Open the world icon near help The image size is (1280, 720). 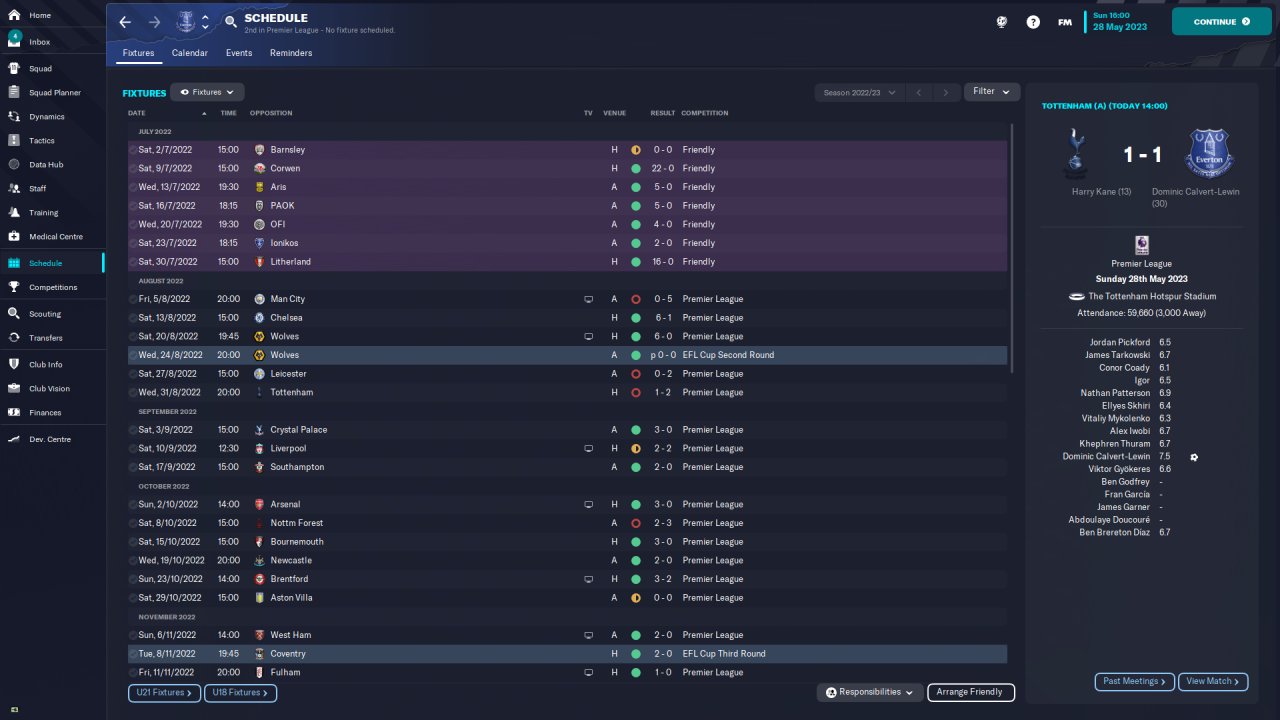point(1001,22)
